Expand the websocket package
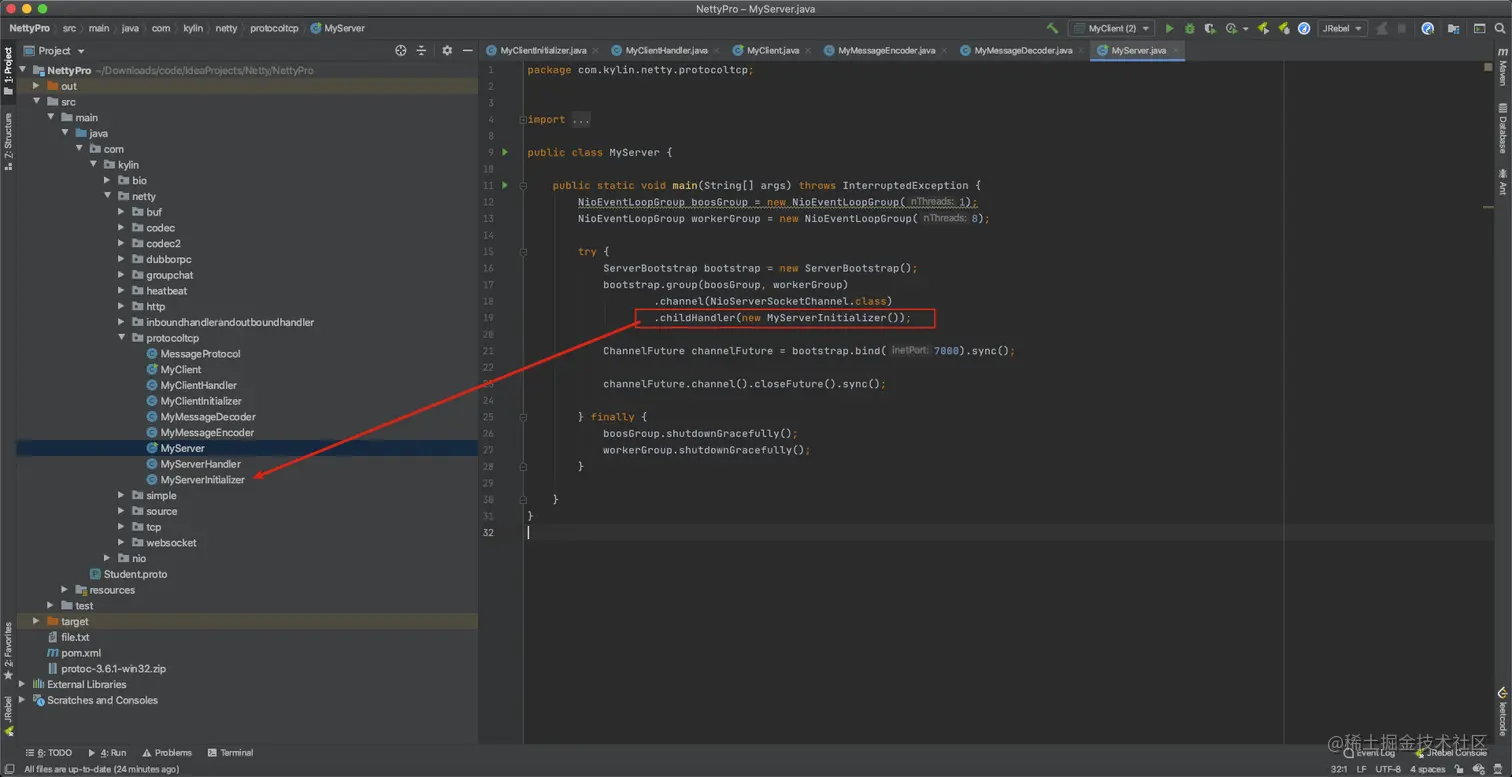This screenshot has width=1512, height=777. [x=122, y=542]
